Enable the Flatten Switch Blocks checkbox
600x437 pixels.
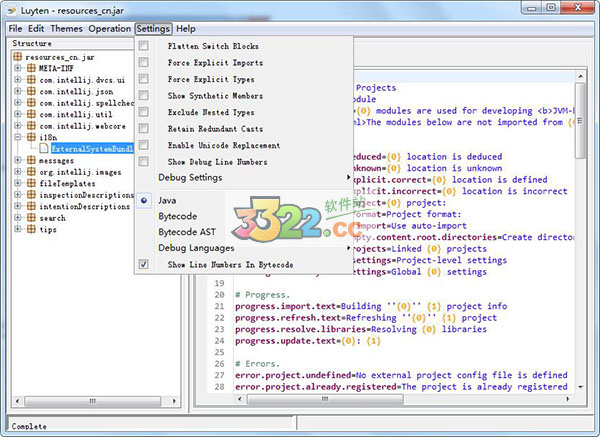click(144, 46)
